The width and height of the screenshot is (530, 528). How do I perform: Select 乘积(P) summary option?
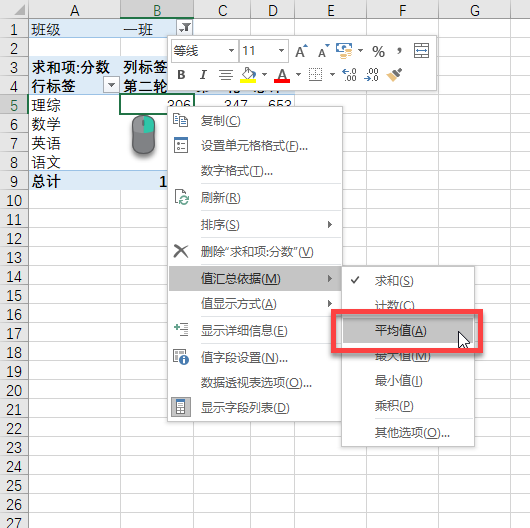[408, 406]
